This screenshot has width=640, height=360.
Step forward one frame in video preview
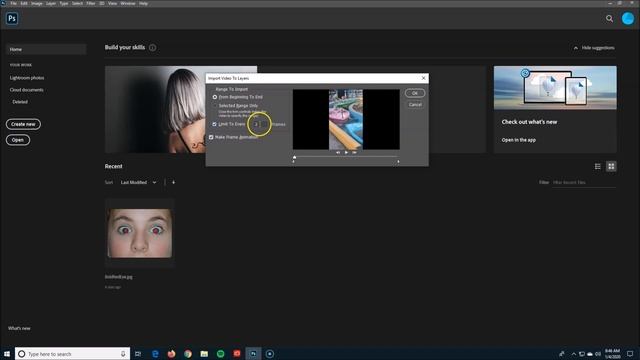point(354,152)
